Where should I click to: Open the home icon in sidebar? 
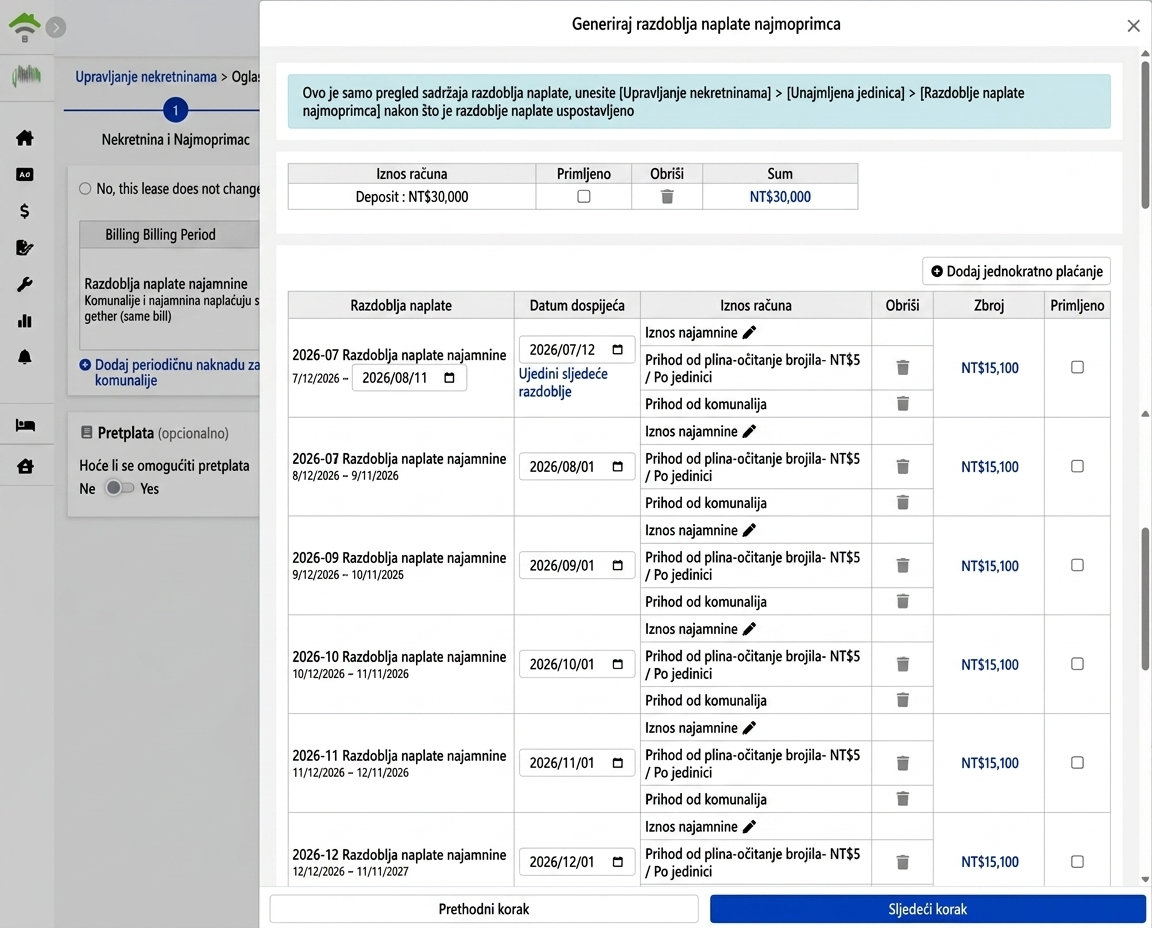click(24, 137)
